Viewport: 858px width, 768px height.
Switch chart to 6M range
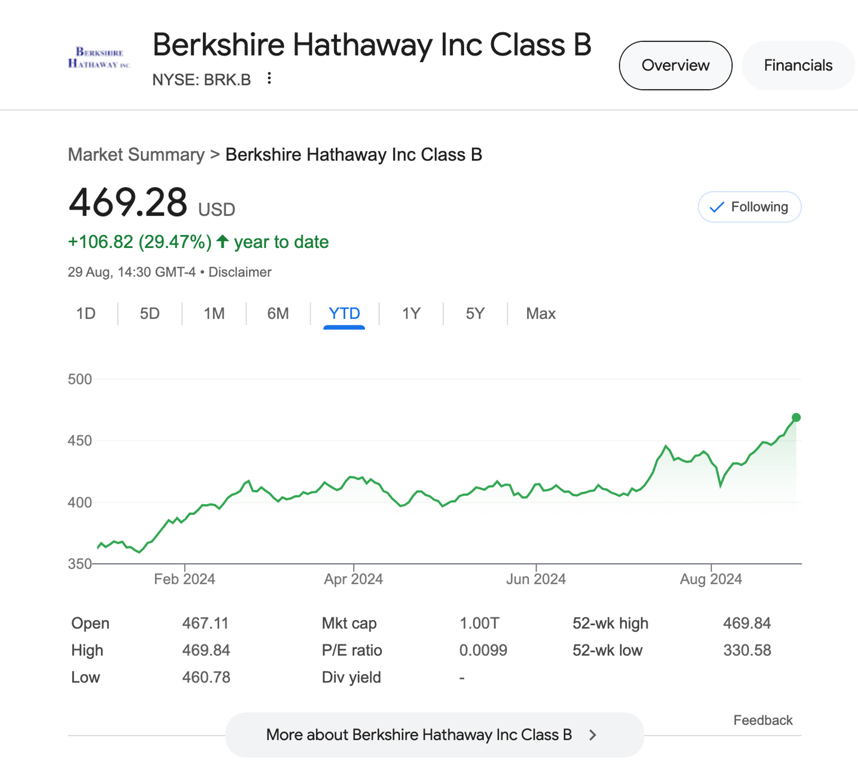coord(278,314)
